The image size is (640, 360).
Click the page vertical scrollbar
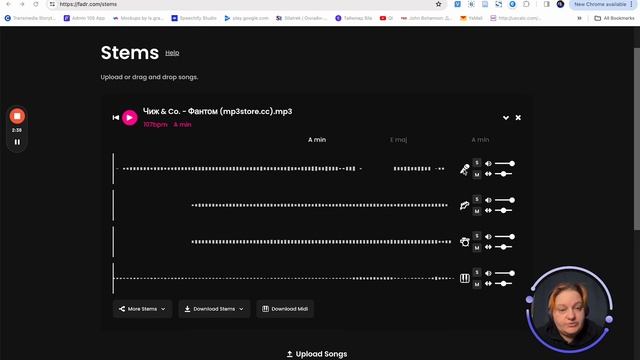tap(637, 139)
